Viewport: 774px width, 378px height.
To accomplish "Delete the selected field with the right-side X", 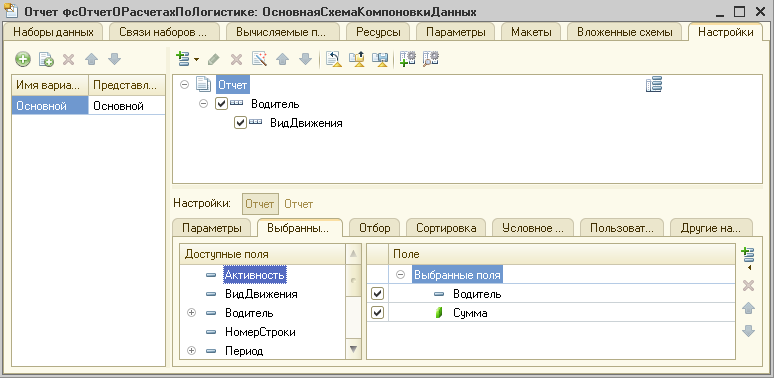I will point(748,285).
